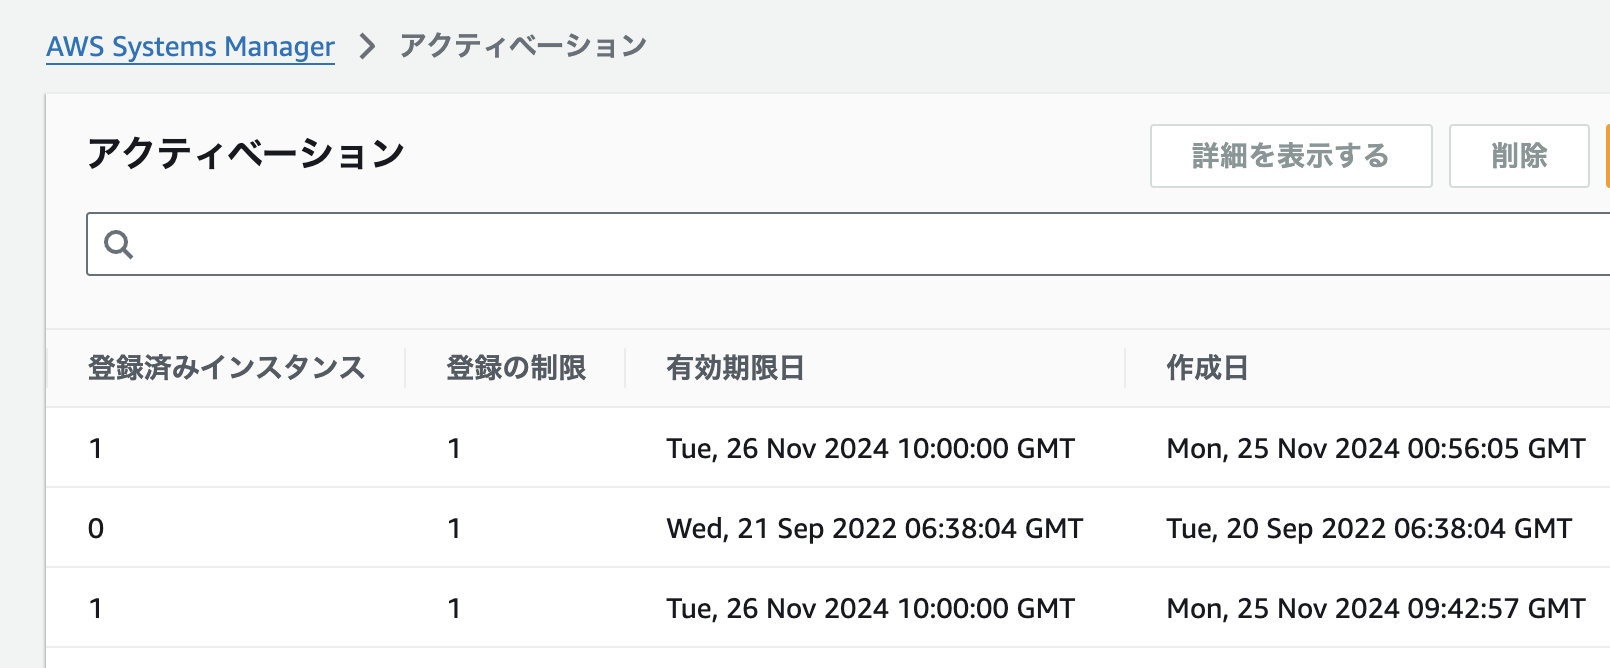Click the breadcrumb chevron between navigation items
The height and width of the screenshot is (668, 1610).
[x=369, y=45]
